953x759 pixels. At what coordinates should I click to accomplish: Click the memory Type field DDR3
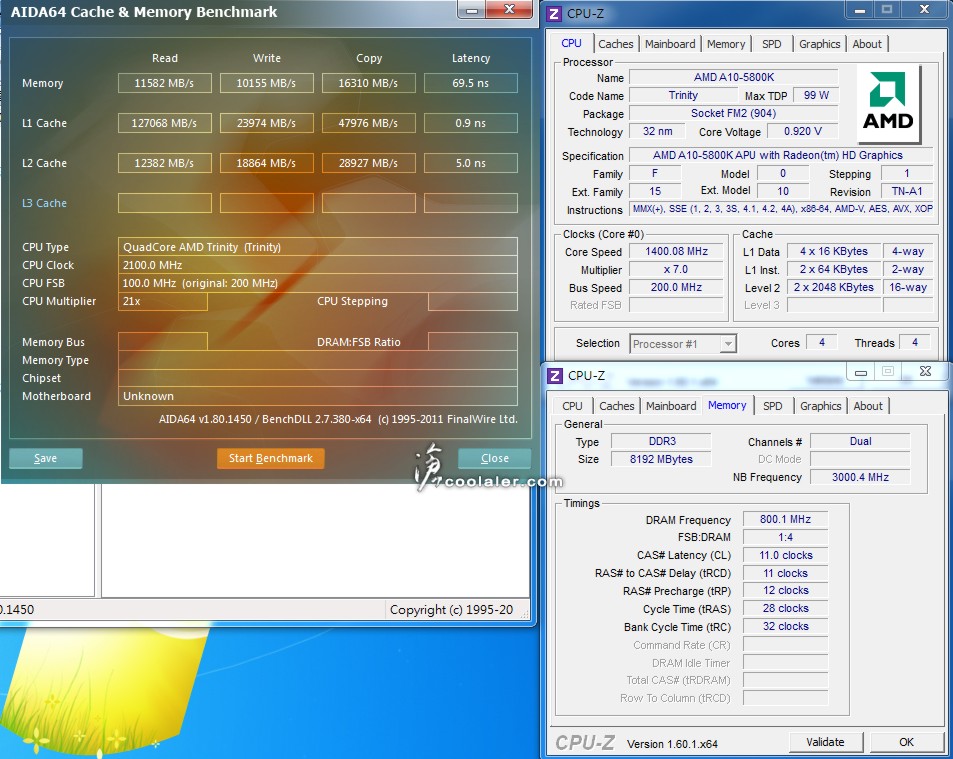tap(661, 441)
